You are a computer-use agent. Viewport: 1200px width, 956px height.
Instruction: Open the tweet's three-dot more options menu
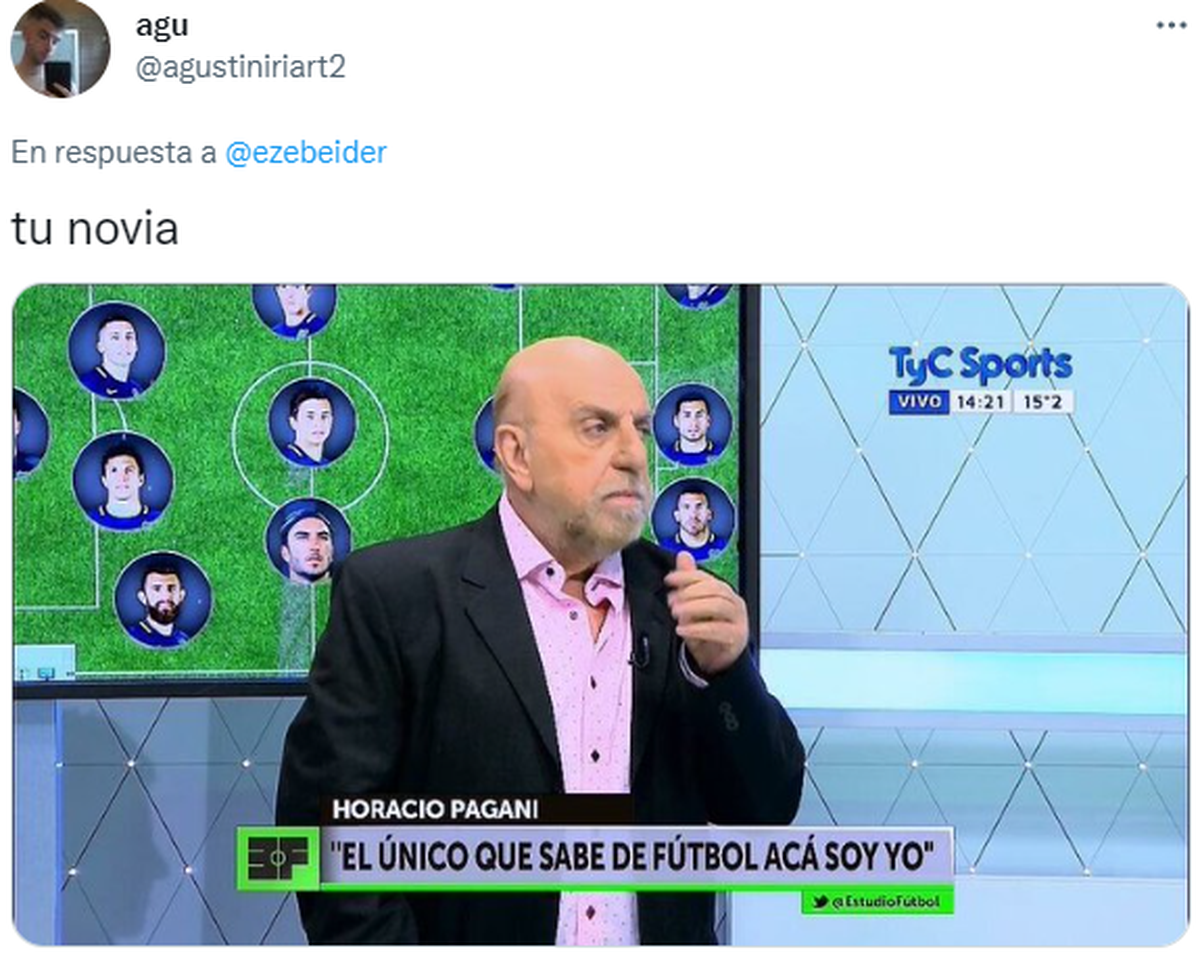point(1171,25)
